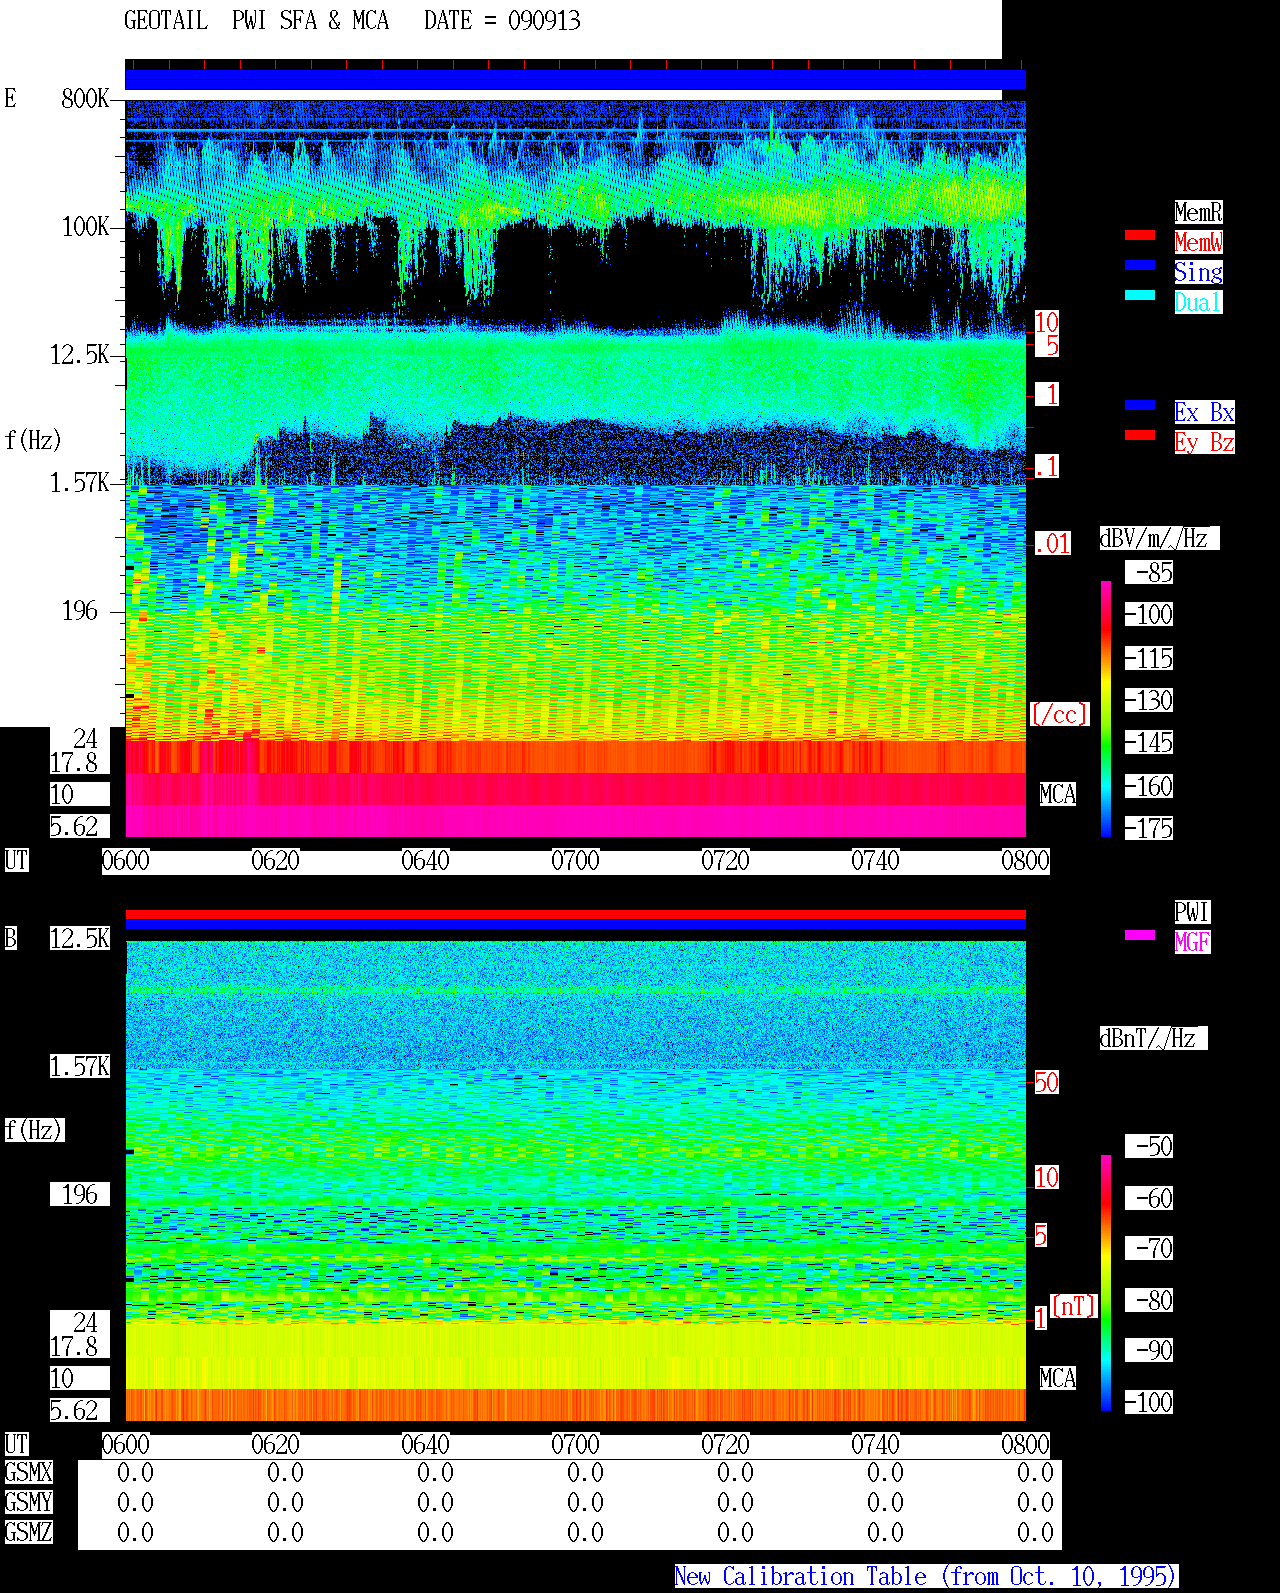The width and height of the screenshot is (1280, 1593).
Task: Click the PWI legend label
Action: pyautogui.click(x=1192, y=912)
